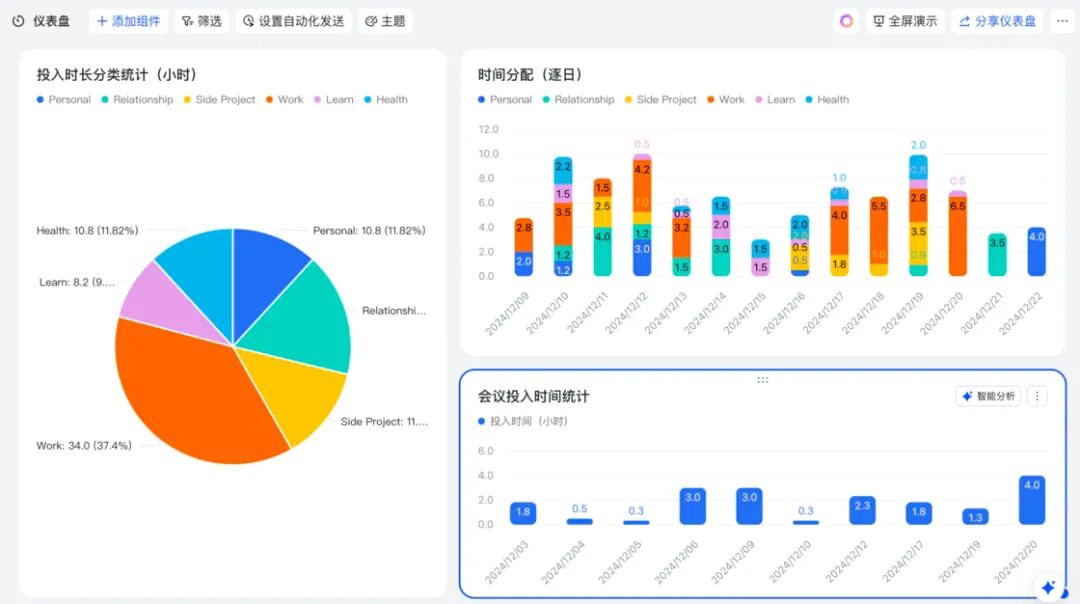This screenshot has height=604, width=1080.
Task: Click 分享仪表盘 to share
Action: 997,21
